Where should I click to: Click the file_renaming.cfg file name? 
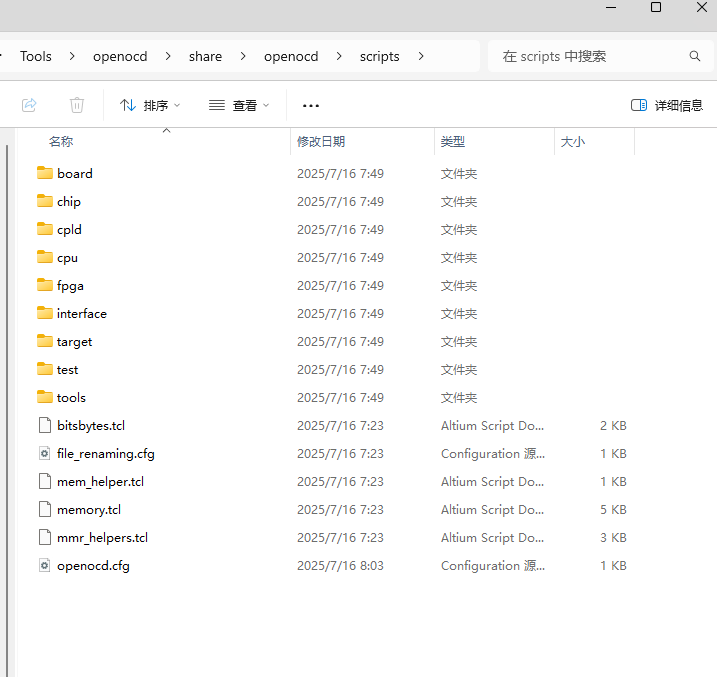106,454
